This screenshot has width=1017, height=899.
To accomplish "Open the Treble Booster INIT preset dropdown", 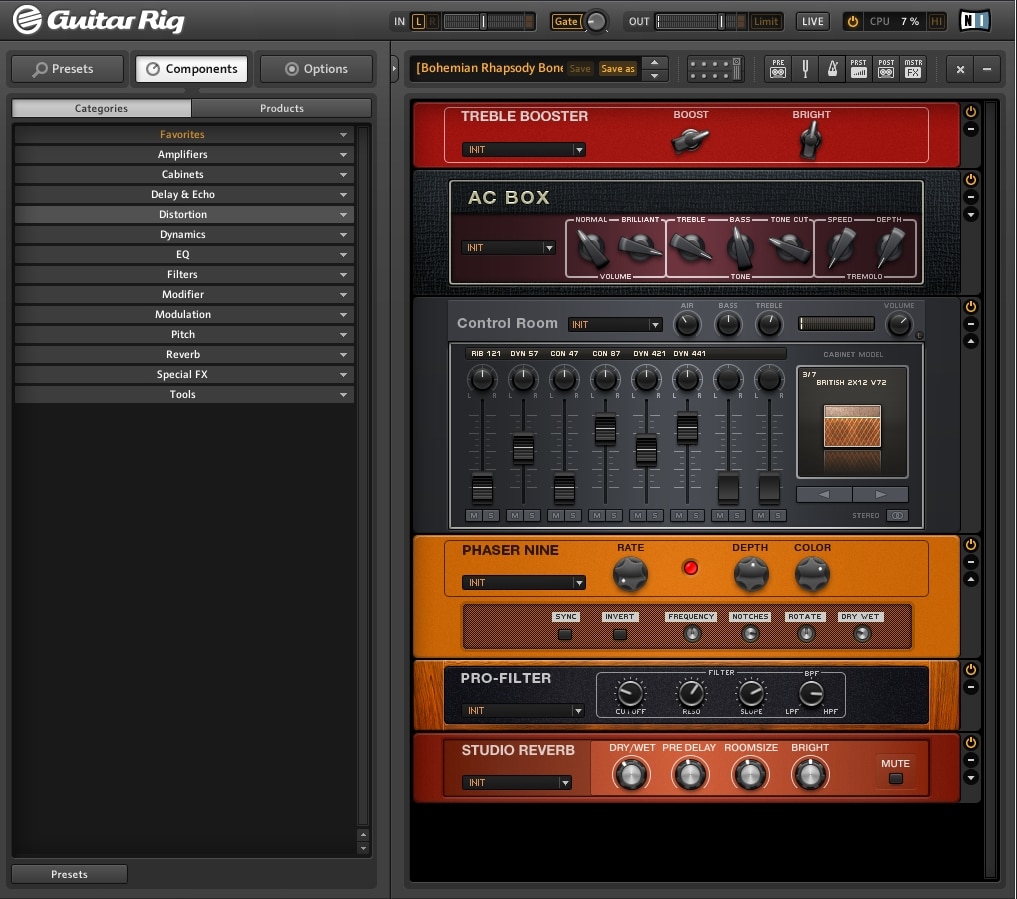I will coord(523,149).
